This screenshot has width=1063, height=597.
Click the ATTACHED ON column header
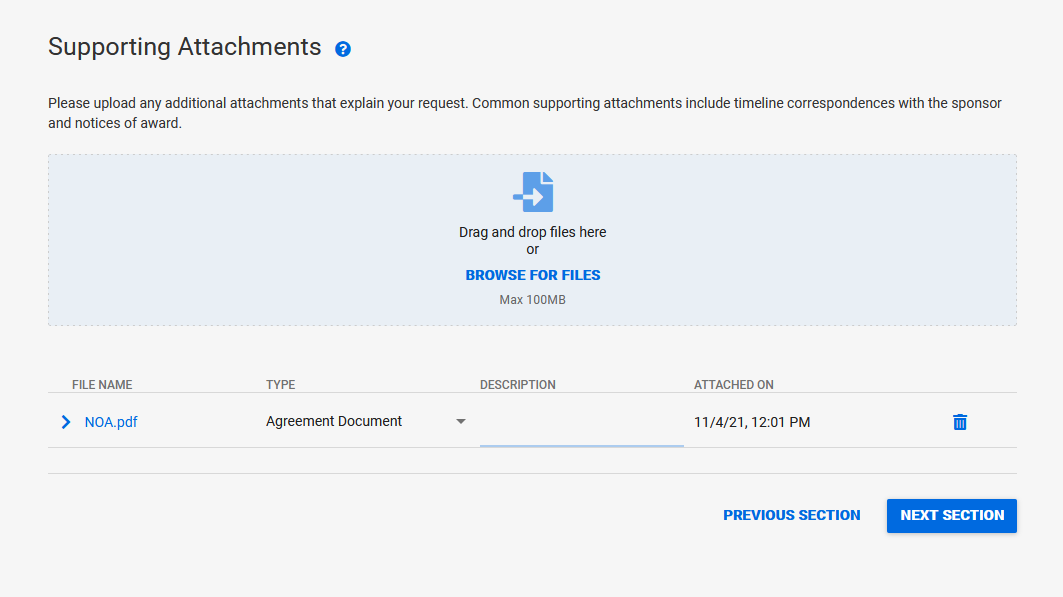coord(733,384)
